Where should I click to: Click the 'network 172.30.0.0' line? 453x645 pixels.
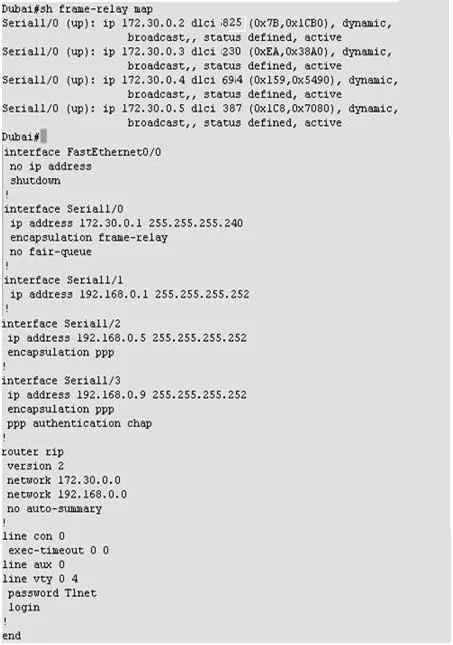64,480
